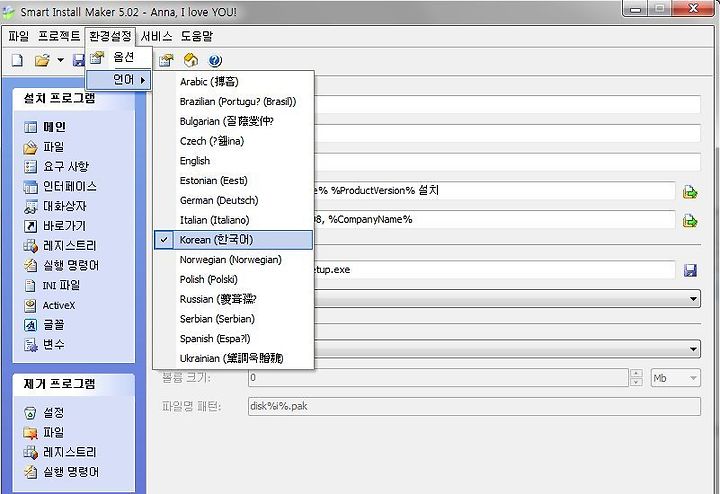Open the combo box above 볼륨 크기 field
Viewport: 720px width, 494px height.
(693, 349)
